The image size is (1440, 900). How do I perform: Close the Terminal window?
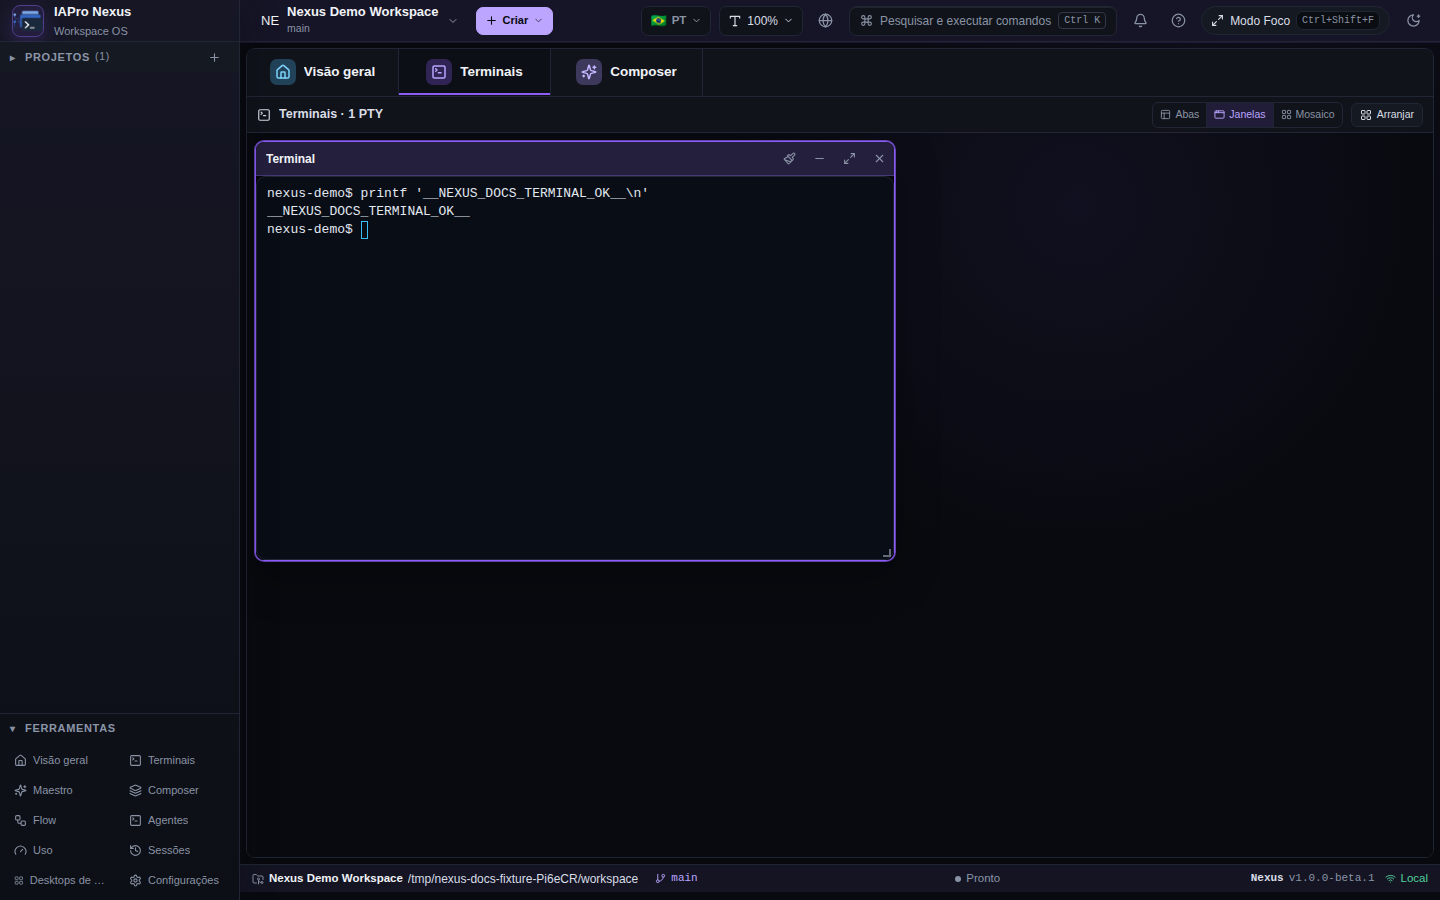pyautogui.click(x=879, y=159)
